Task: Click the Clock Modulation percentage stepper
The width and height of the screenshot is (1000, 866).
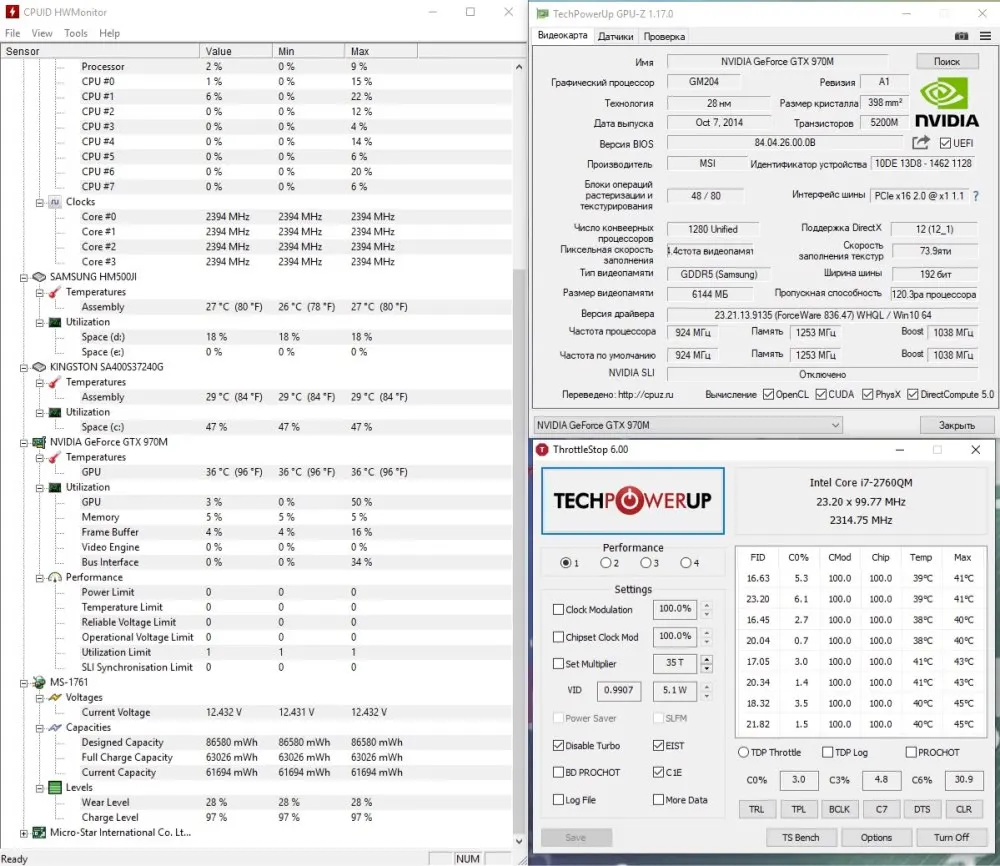Action: [x=707, y=610]
